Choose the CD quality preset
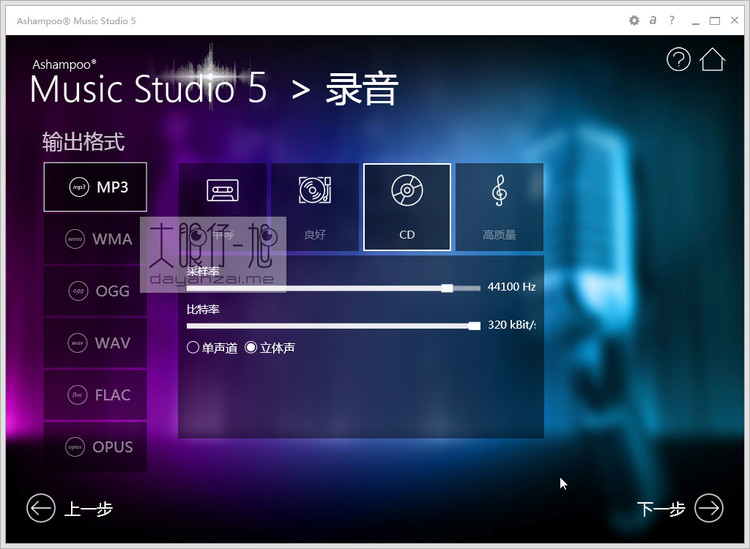The image size is (750, 549). pyautogui.click(x=407, y=207)
